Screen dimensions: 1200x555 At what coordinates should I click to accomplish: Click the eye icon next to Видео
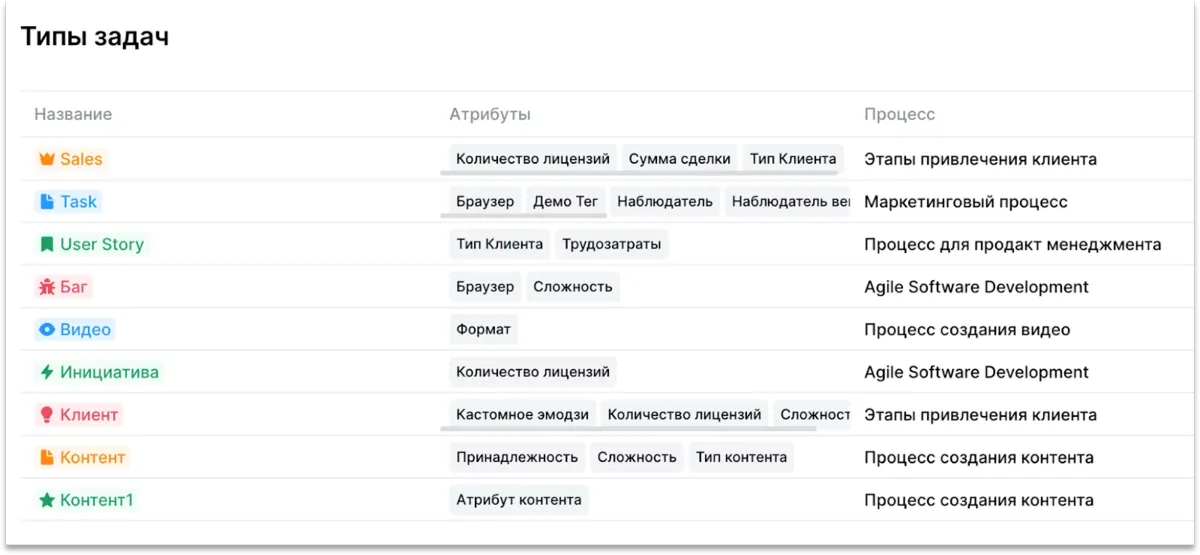pos(46,329)
